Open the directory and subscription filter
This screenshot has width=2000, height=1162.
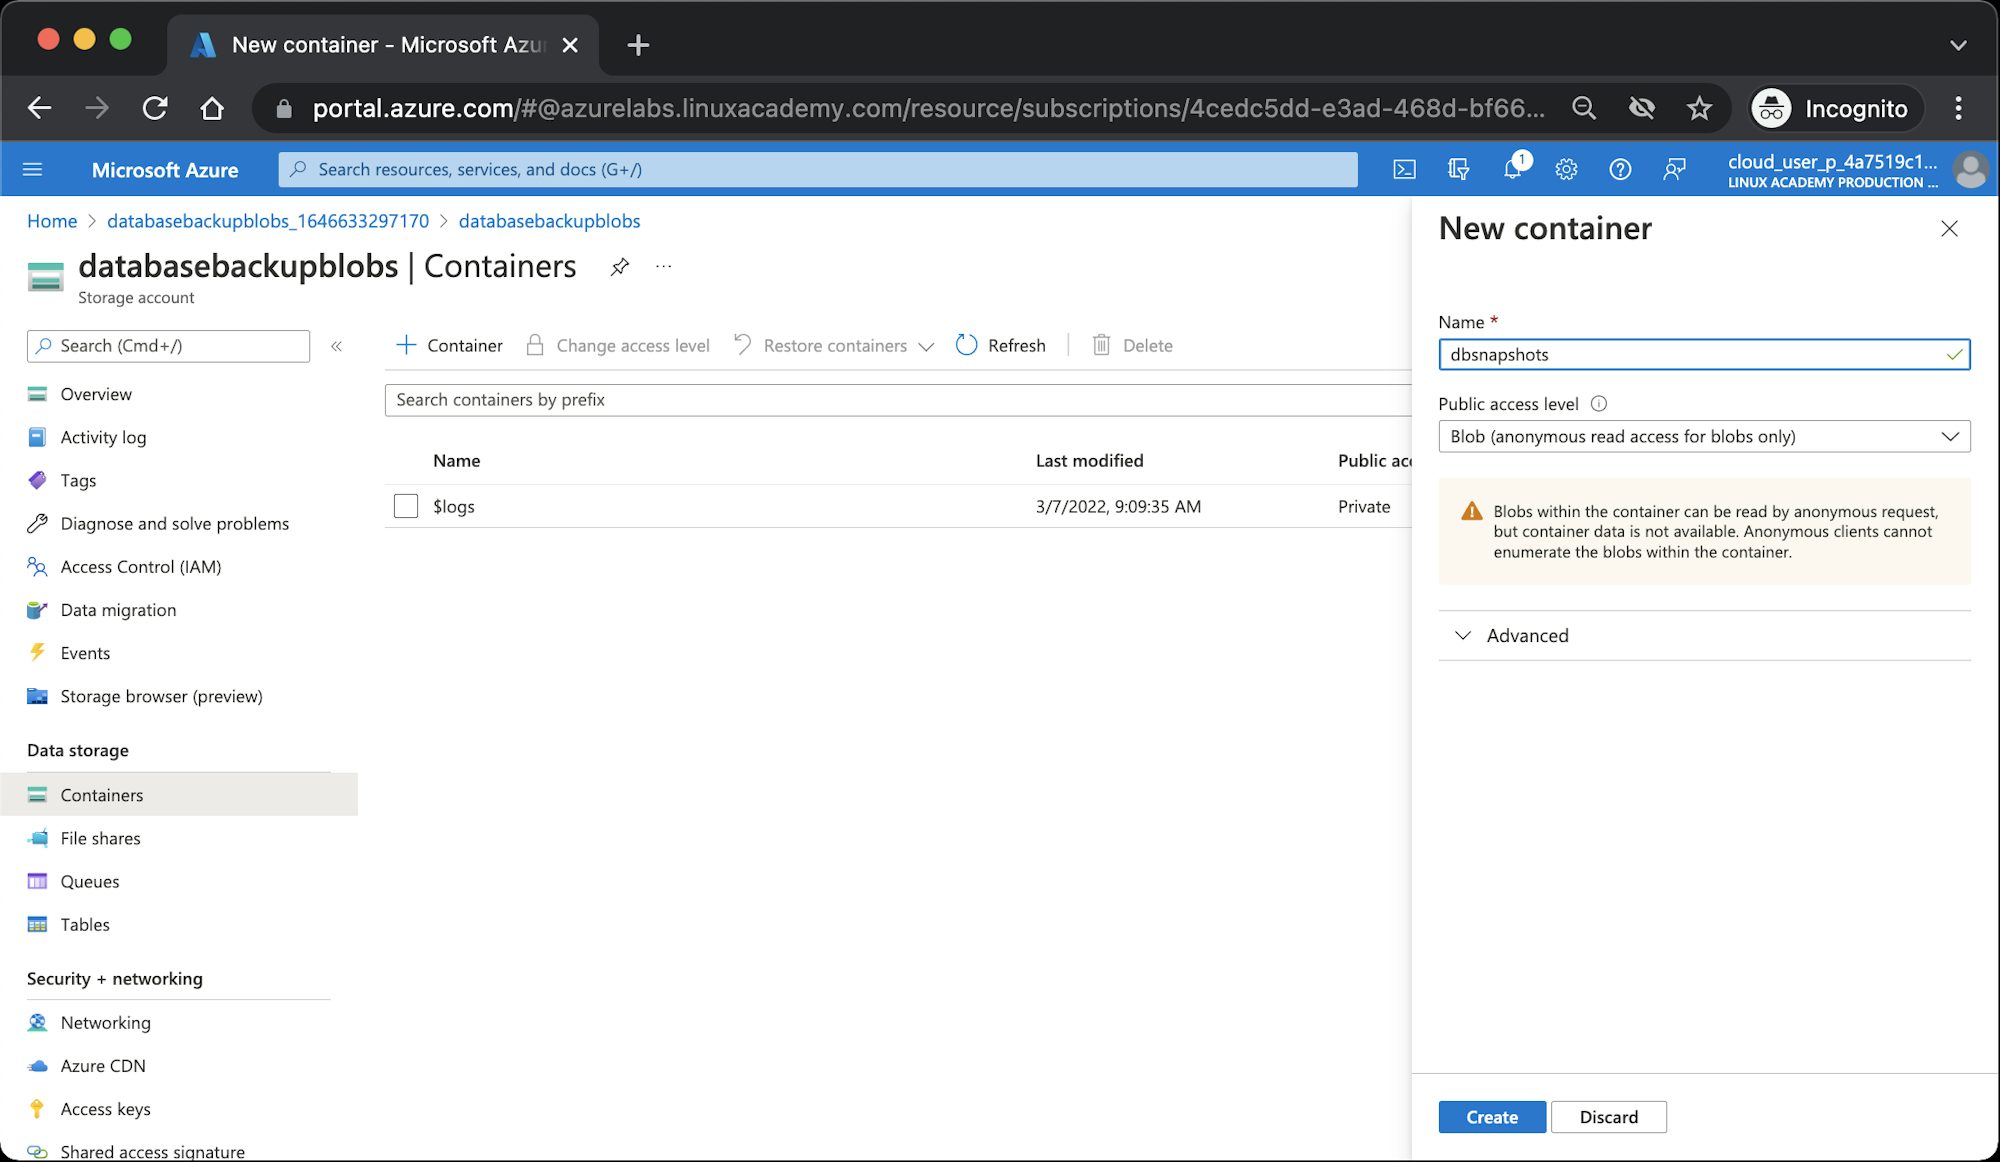tap(1459, 169)
